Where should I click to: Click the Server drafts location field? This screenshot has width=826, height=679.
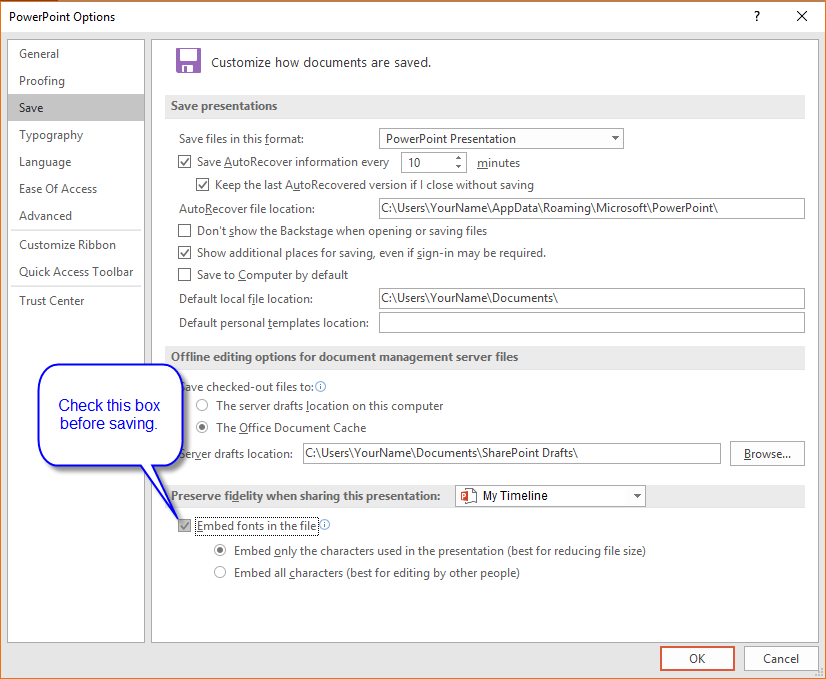click(512, 454)
